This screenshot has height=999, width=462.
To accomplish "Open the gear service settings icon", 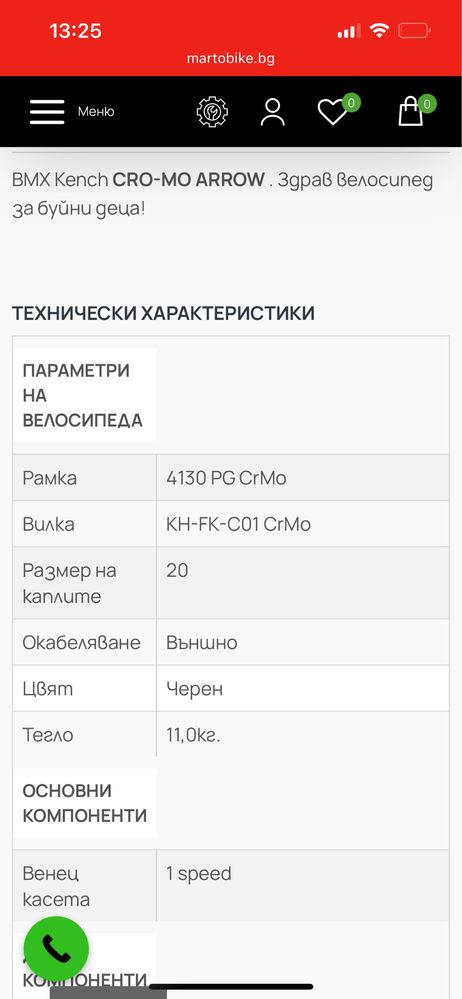I will (x=212, y=111).
